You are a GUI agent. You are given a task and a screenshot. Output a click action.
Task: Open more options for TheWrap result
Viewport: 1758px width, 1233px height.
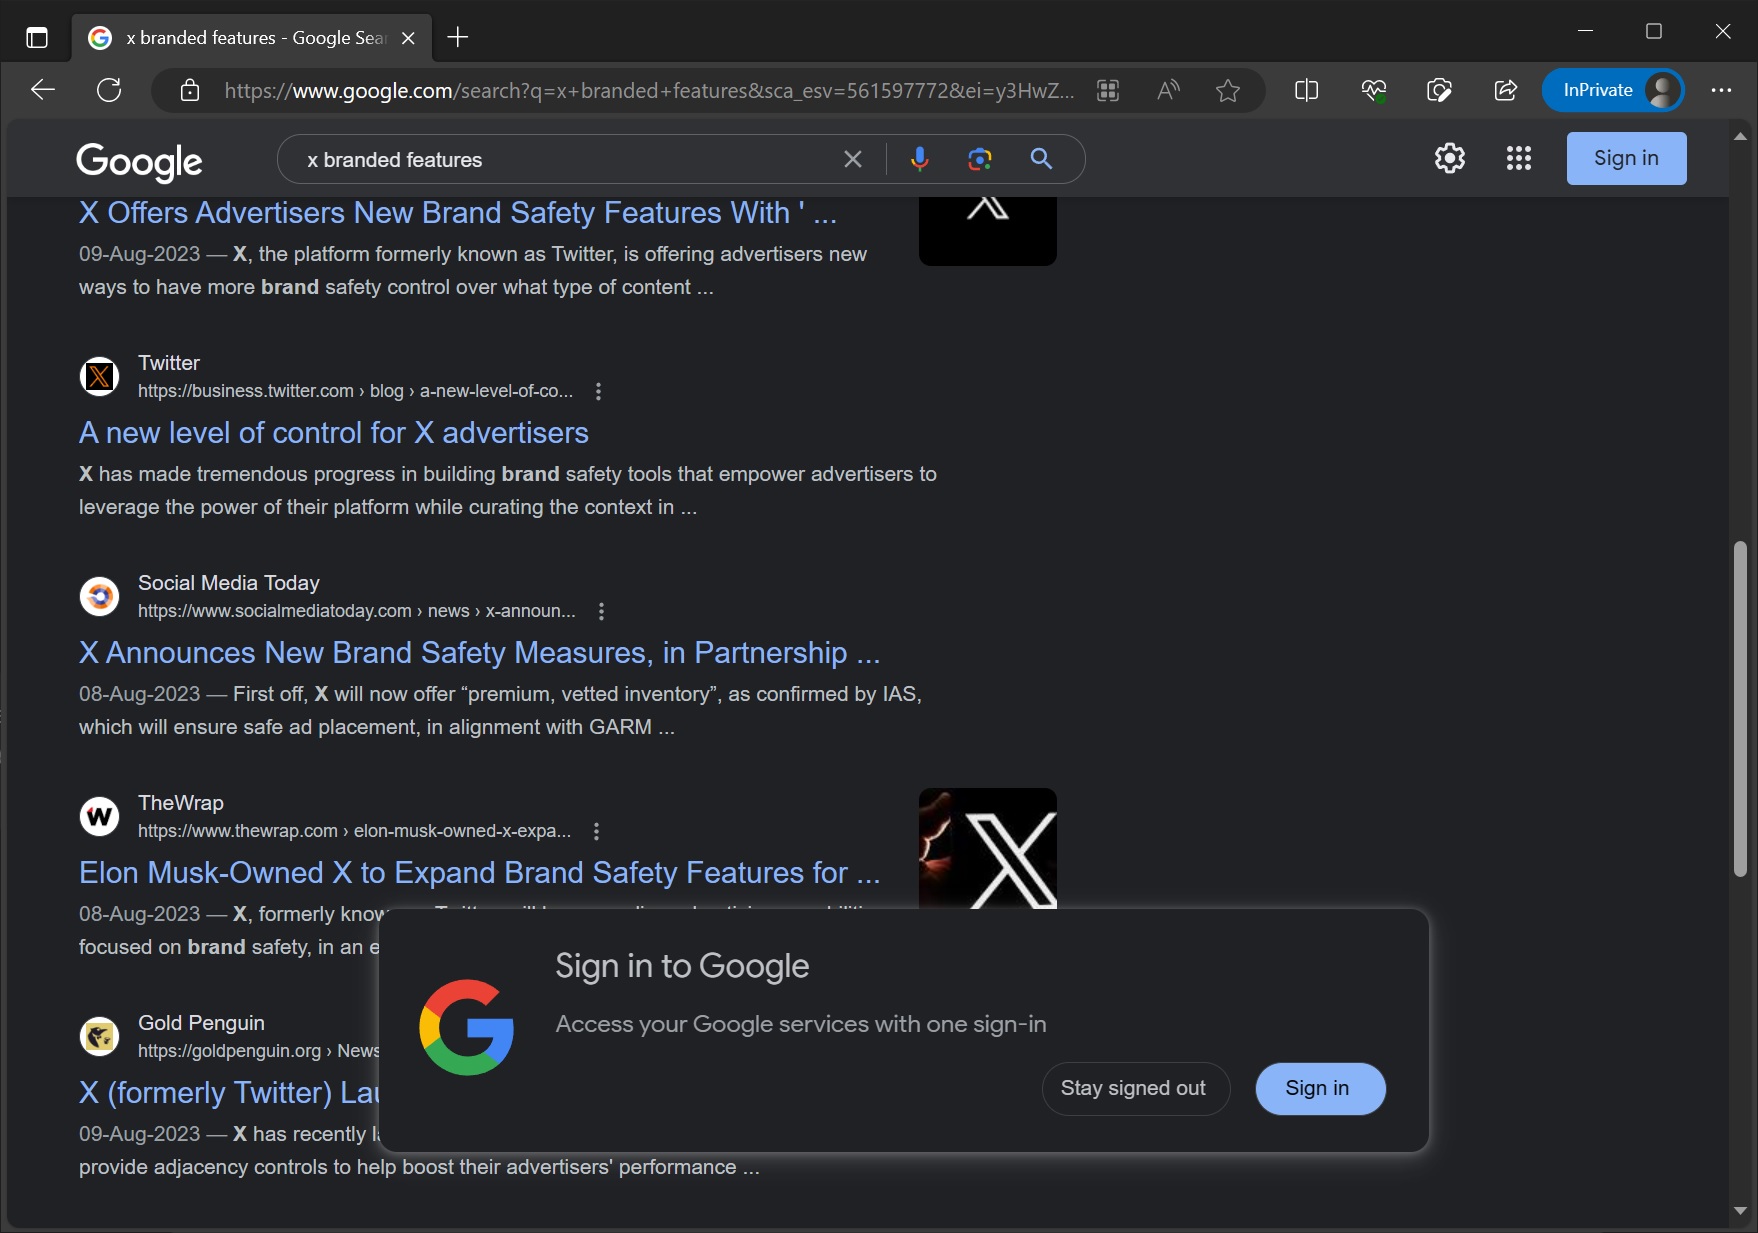coord(596,831)
